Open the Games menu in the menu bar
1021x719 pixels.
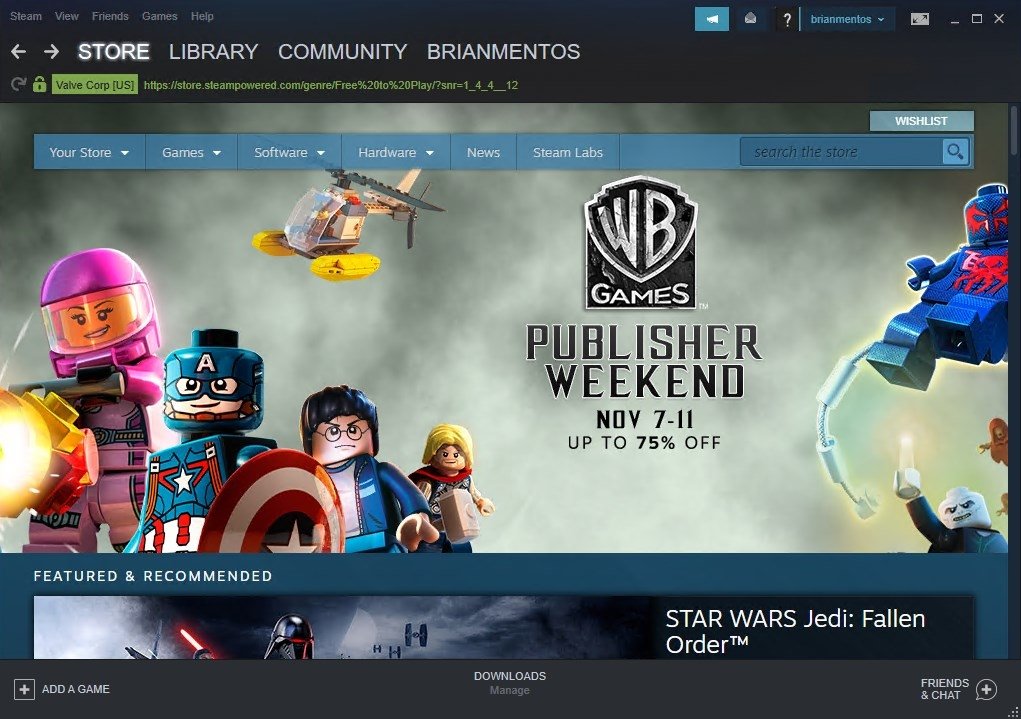coord(160,16)
